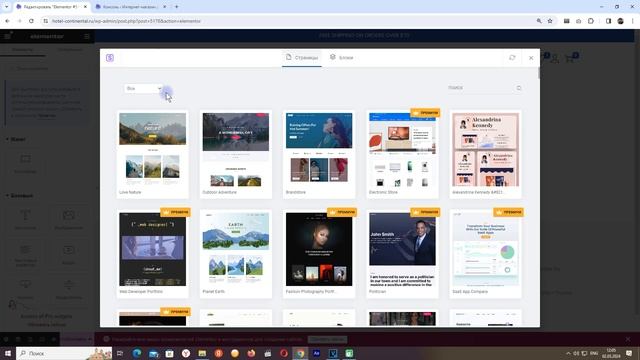Open the Brandstore template thumbnail
Screen dimensions: 640x360
[319, 149]
